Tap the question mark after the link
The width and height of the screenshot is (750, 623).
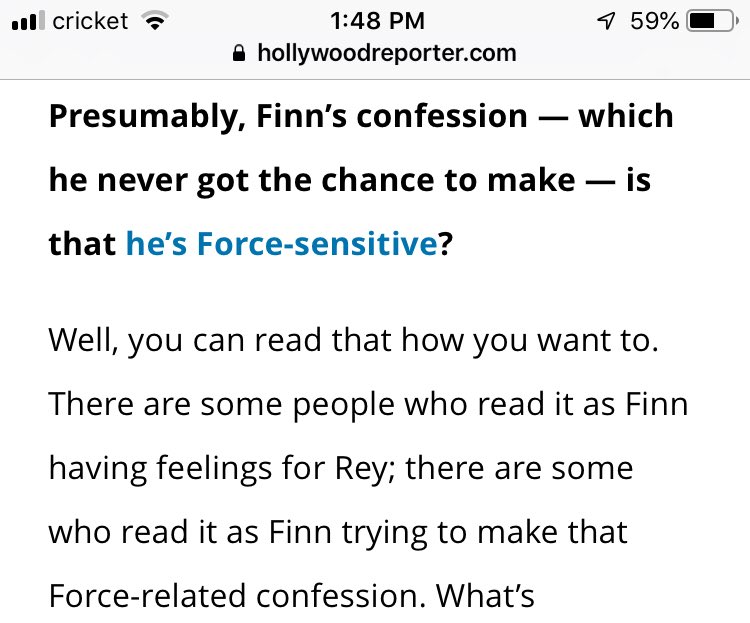(x=445, y=244)
